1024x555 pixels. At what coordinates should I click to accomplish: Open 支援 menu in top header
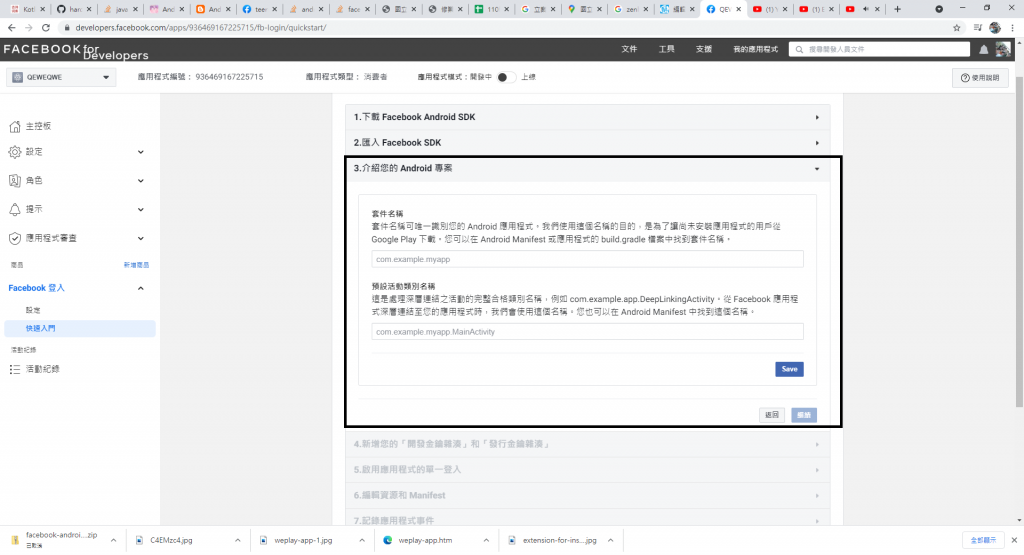(703, 50)
